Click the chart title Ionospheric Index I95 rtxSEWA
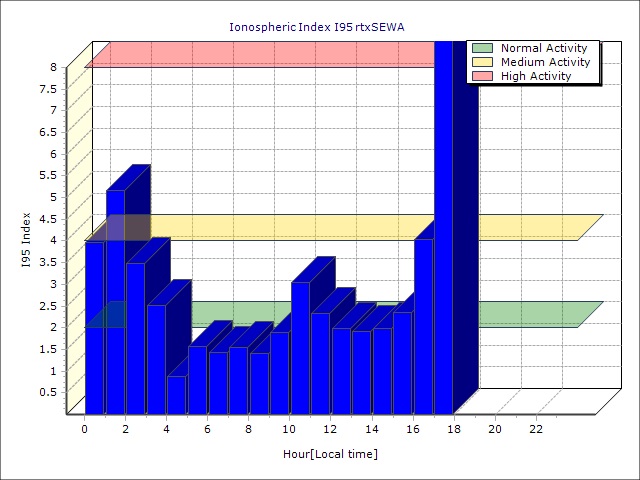Image resolution: width=640 pixels, height=480 pixels. 320,27
